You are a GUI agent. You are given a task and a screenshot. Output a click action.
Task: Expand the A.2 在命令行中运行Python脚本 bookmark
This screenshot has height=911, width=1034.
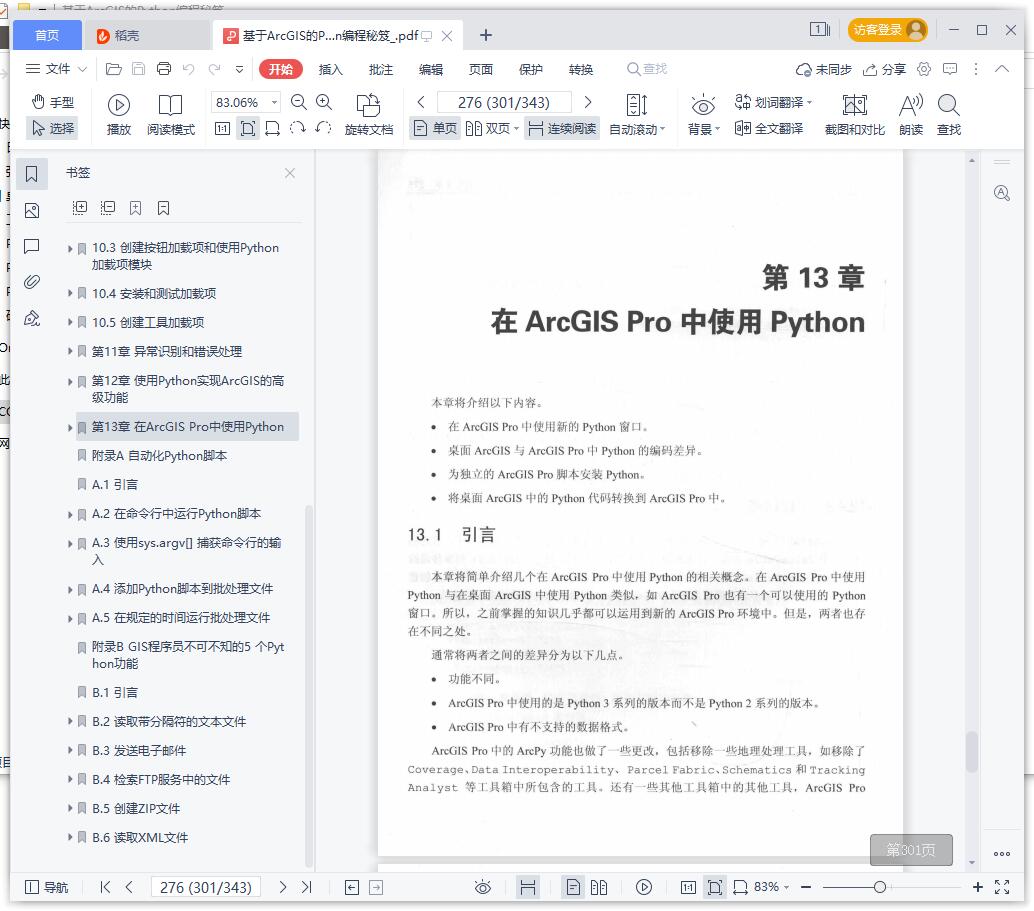coord(70,514)
